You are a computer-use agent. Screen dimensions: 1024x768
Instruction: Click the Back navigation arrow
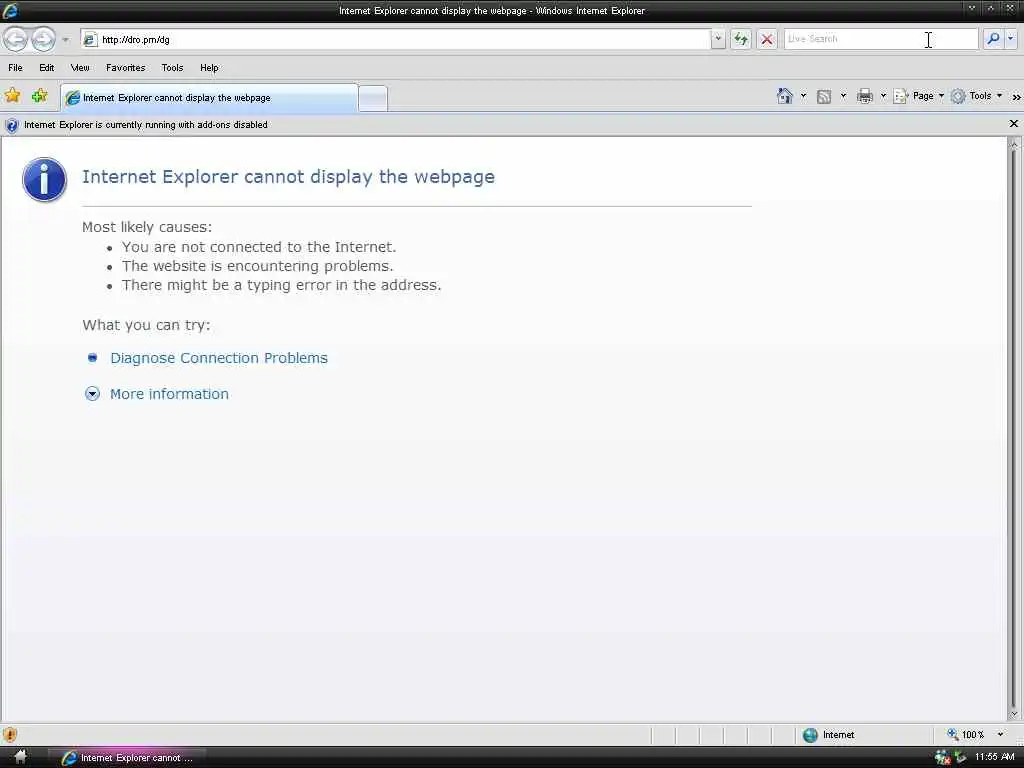coord(16,39)
